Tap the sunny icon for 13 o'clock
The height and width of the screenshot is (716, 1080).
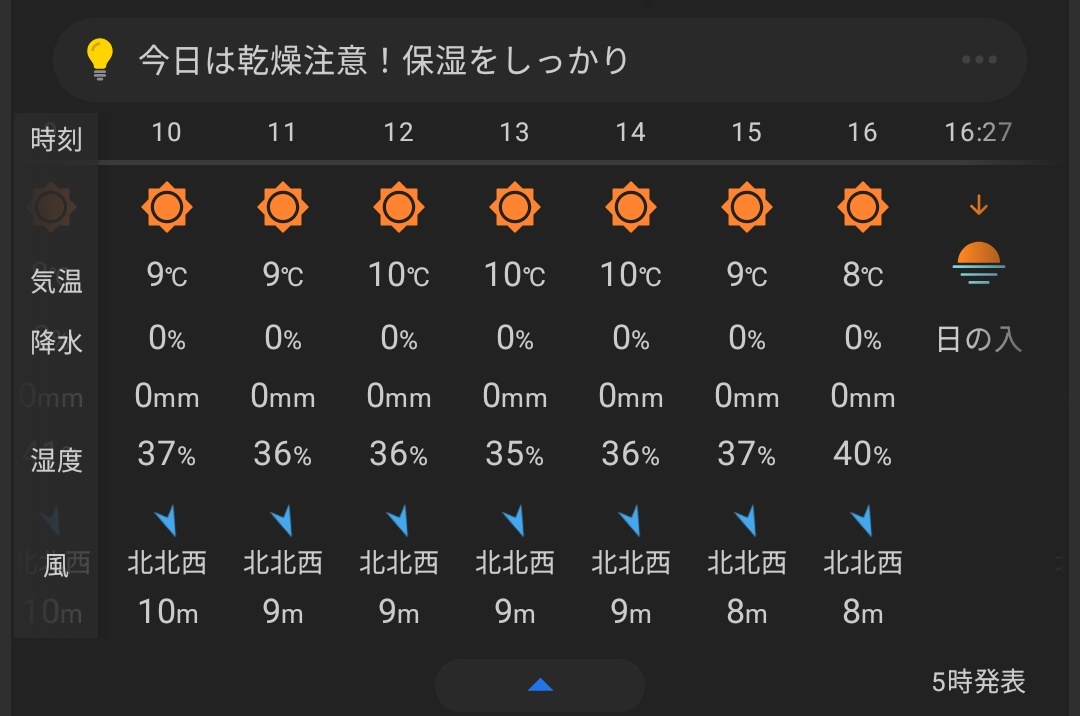tap(514, 208)
